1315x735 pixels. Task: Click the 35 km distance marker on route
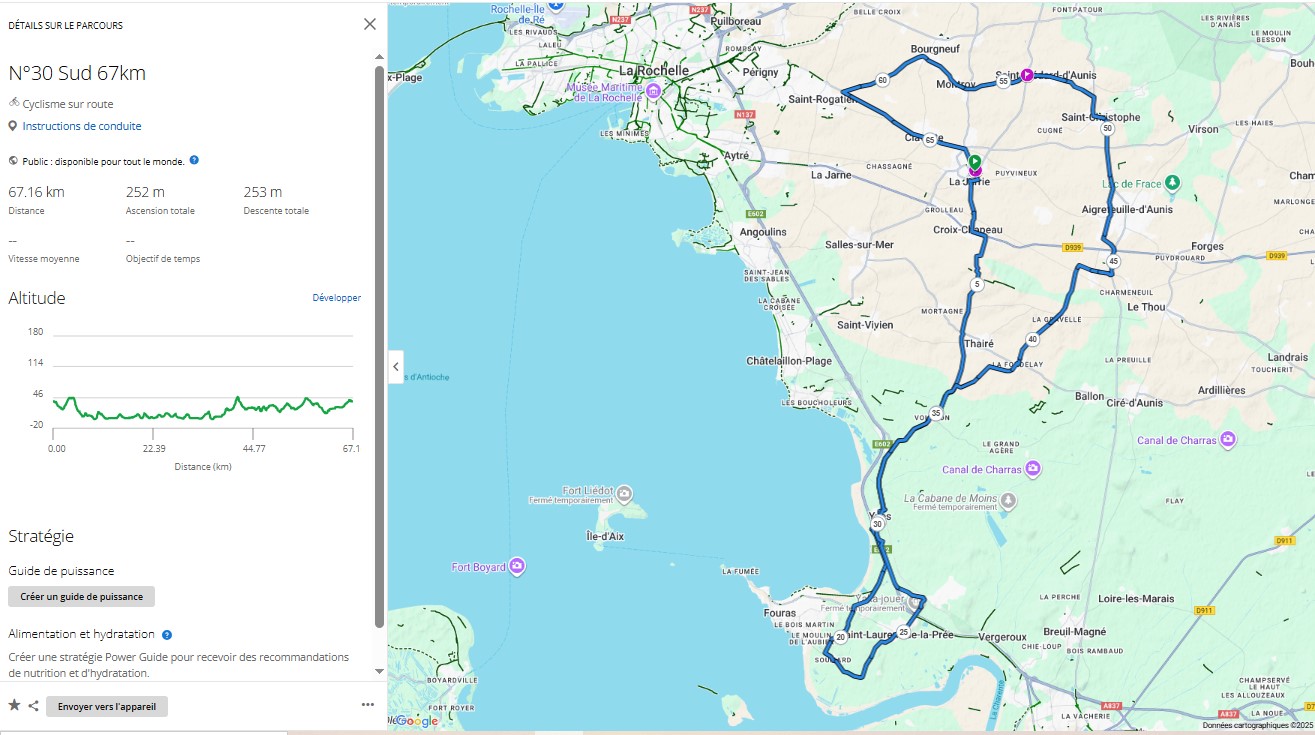click(x=936, y=413)
